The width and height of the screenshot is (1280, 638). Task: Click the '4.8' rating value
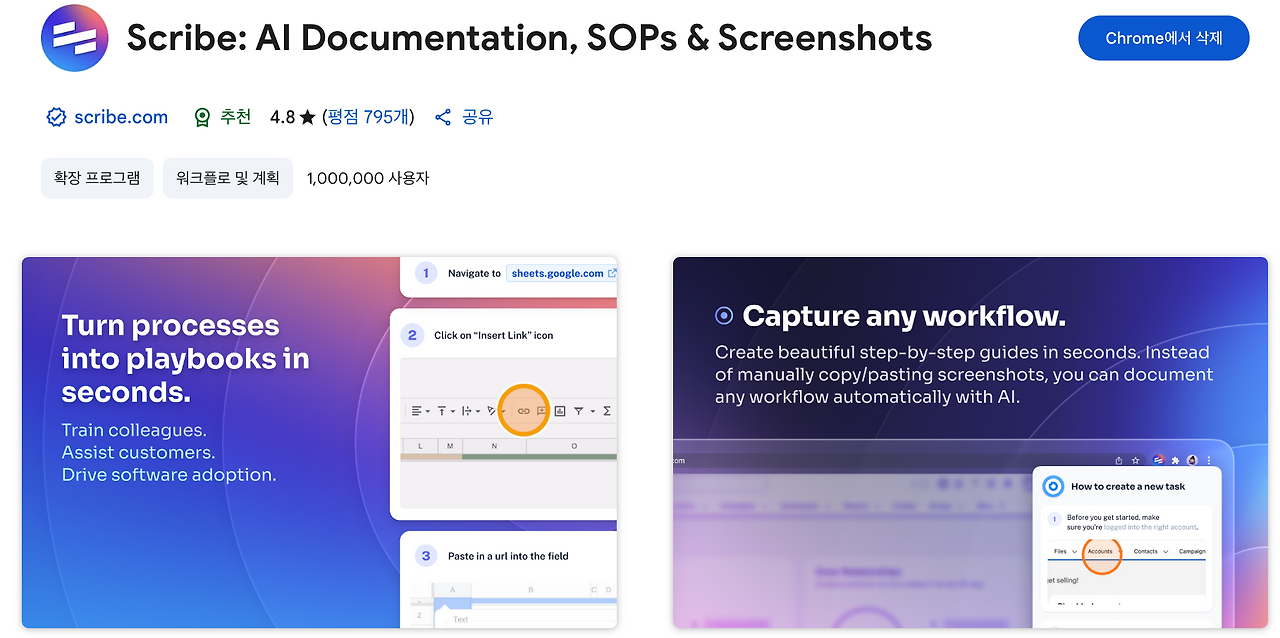(282, 117)
